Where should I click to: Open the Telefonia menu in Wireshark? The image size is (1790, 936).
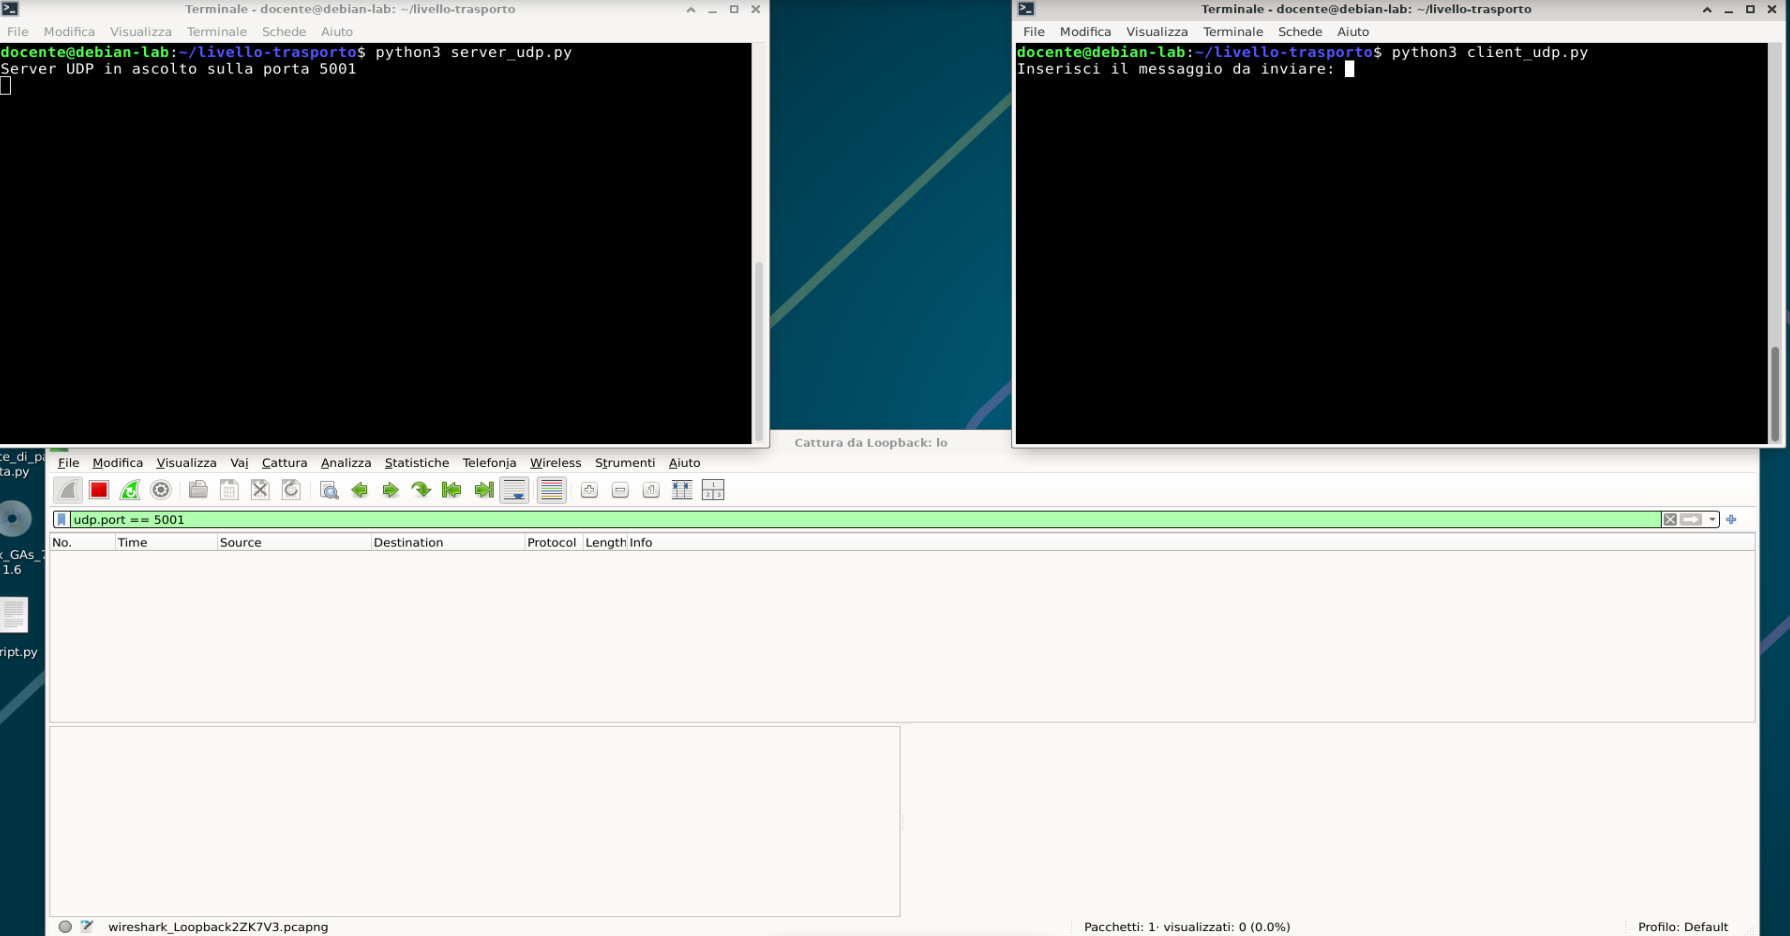[489, 463]
